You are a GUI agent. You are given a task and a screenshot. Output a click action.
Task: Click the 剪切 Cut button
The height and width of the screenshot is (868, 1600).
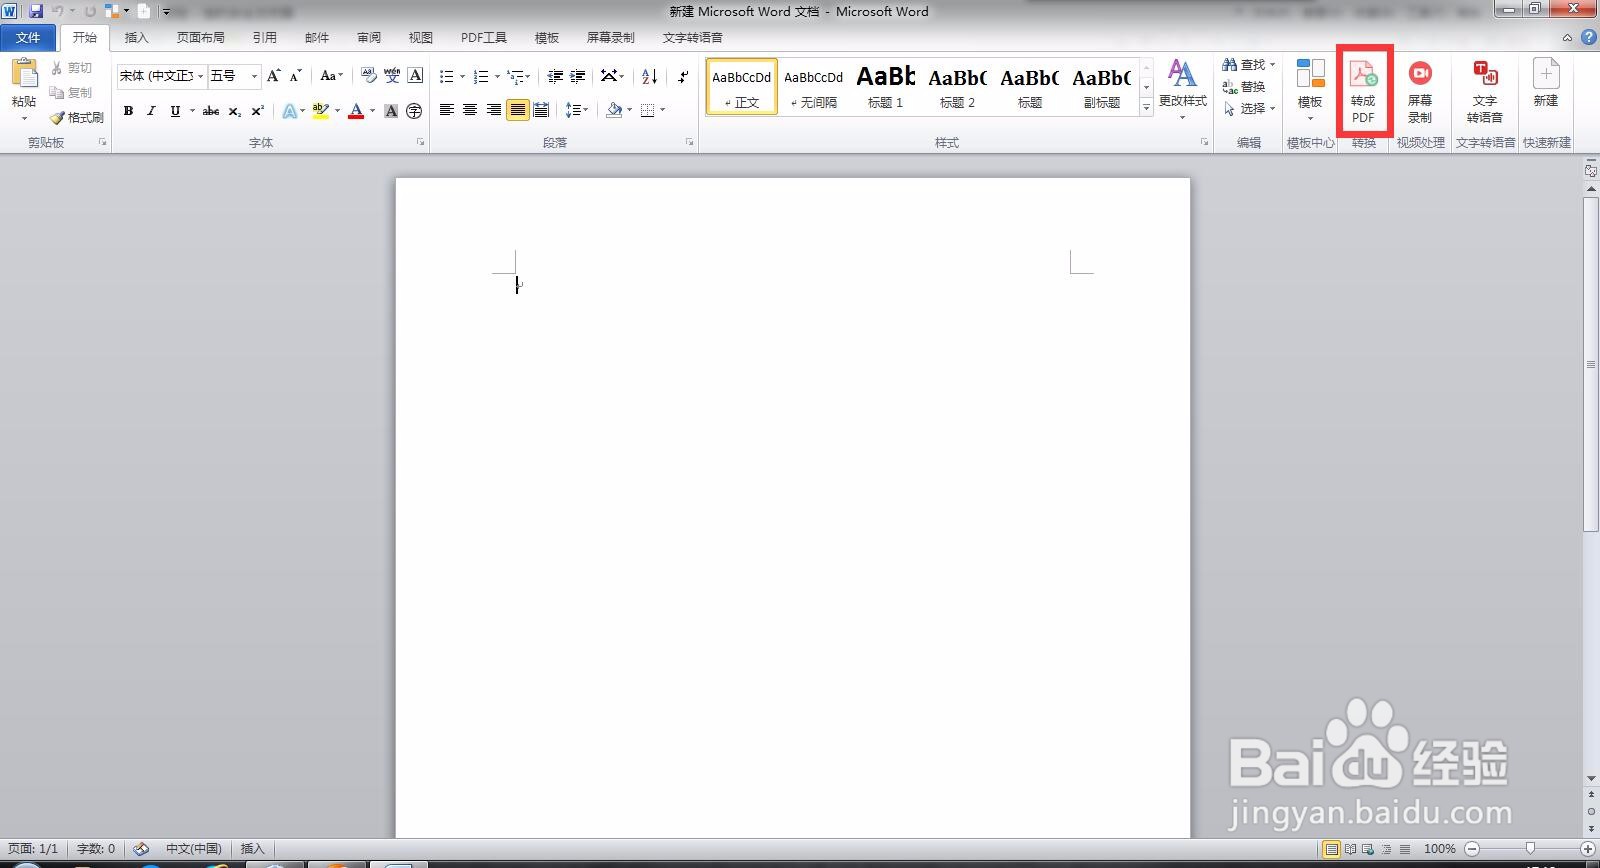(x=71, y=68)
